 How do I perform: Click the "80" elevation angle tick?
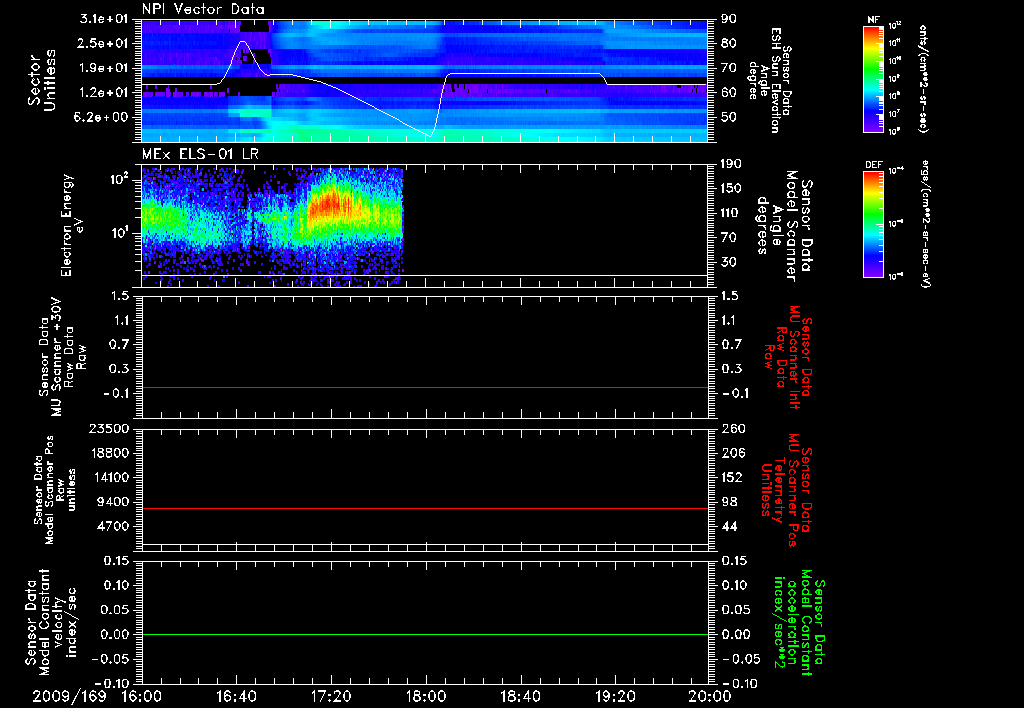[729, 43]
